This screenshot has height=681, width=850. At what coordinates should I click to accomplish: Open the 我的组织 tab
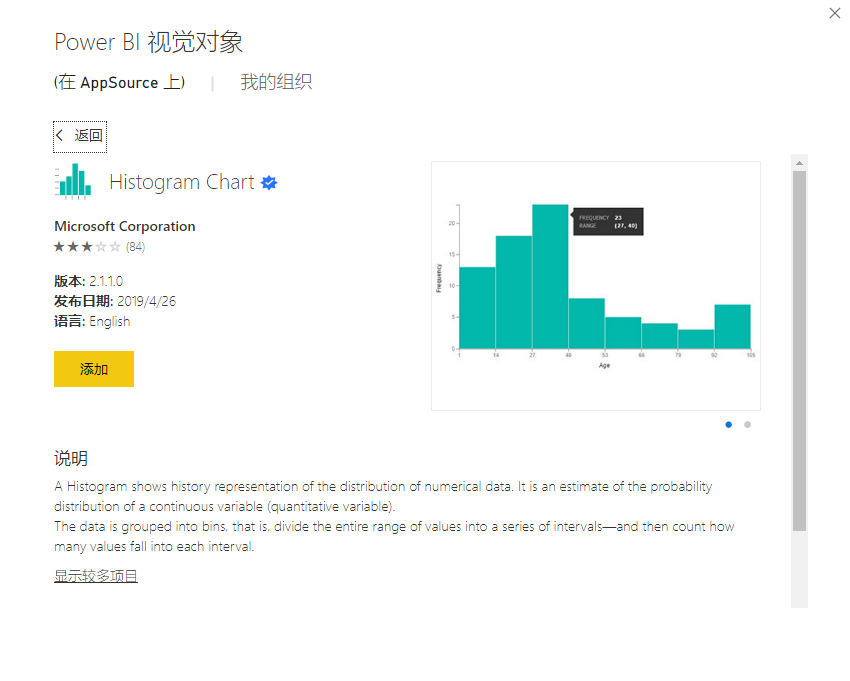click(276, 83)
